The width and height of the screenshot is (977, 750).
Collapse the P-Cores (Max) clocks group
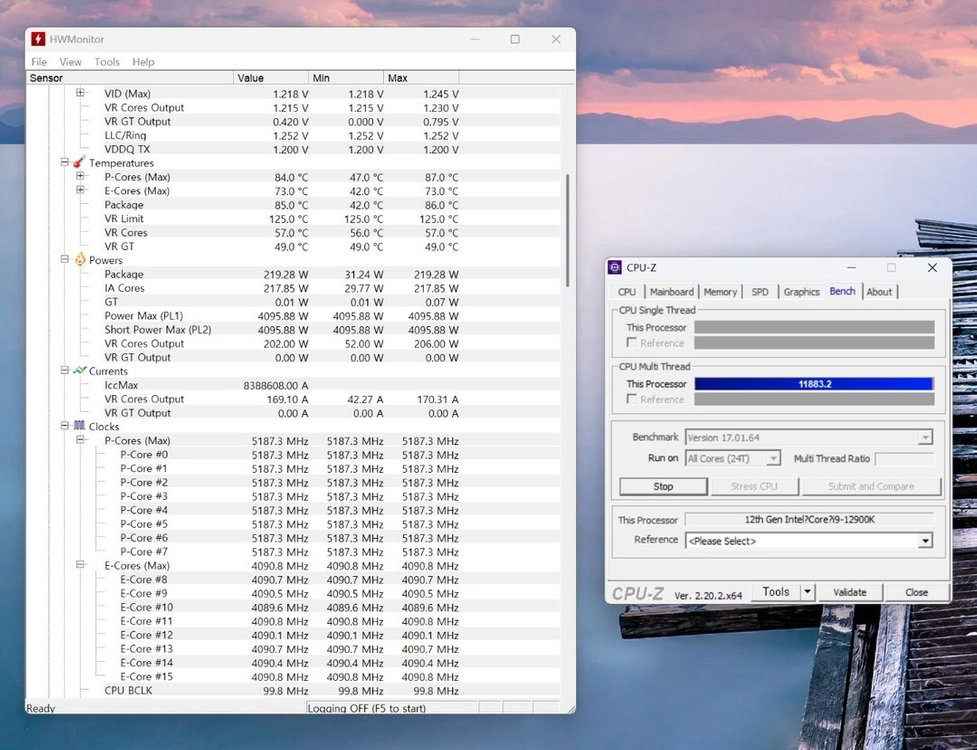(80, 440)
